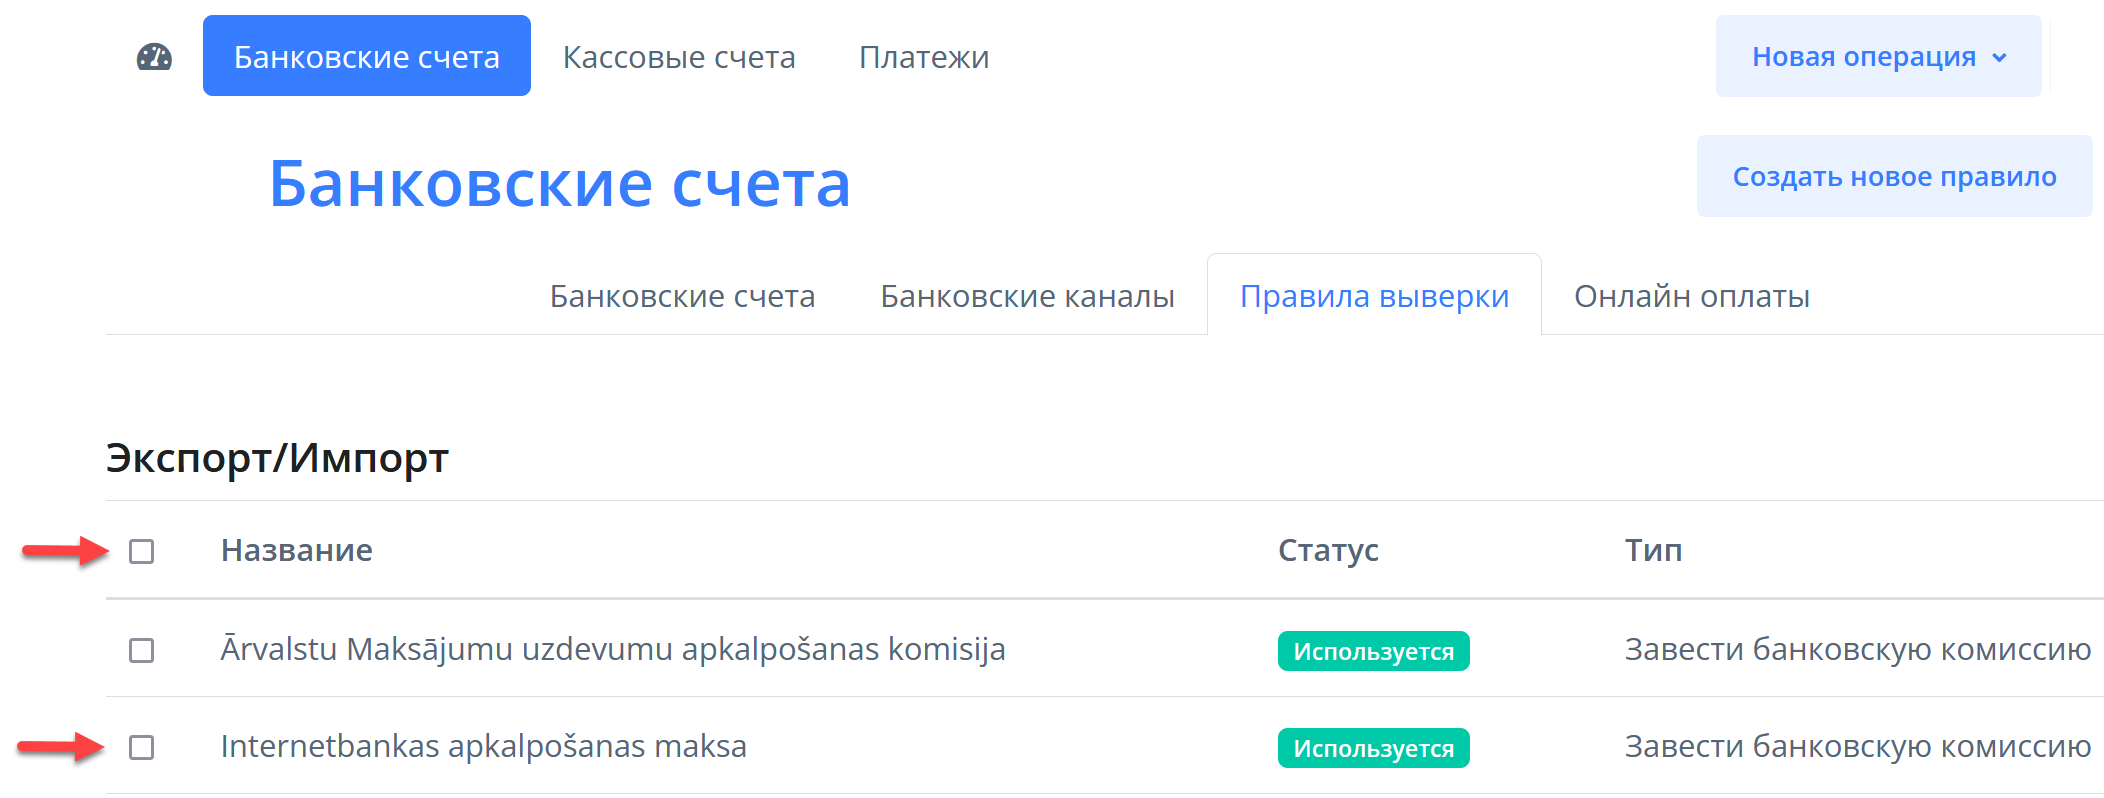The height and width of the screenshot is (798, 2104).
Task: Toggle the select-all checkbox in header
Action: [142, 551]
